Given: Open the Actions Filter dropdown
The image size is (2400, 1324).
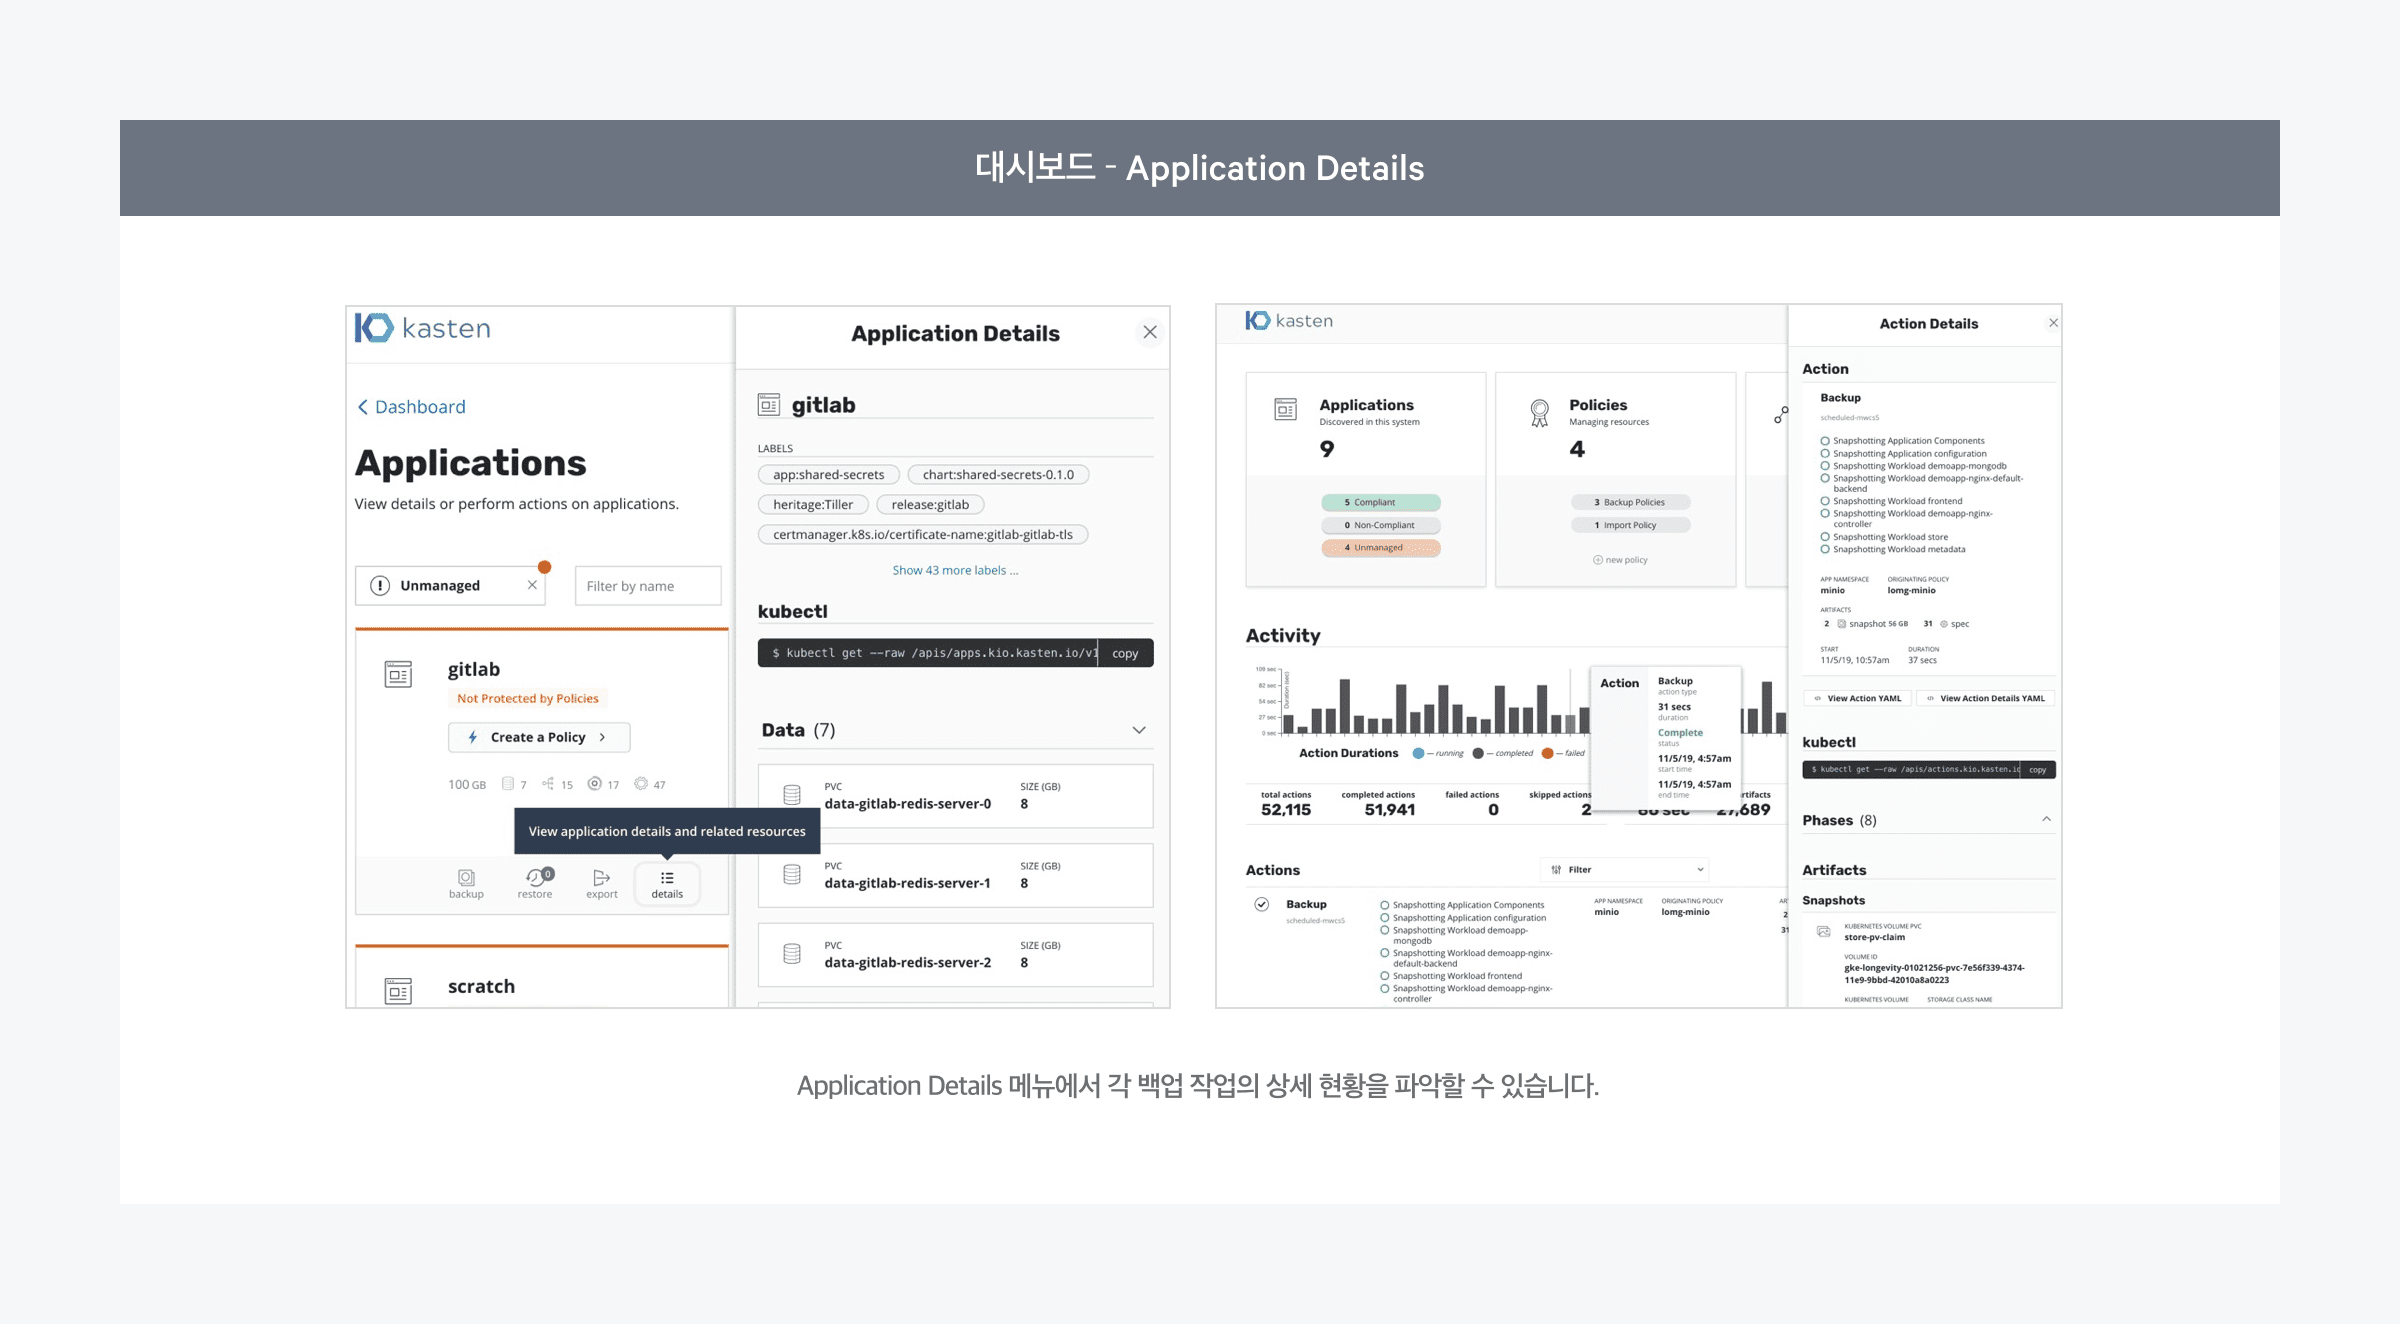Looking at the screenshot, I should 1625,870.
